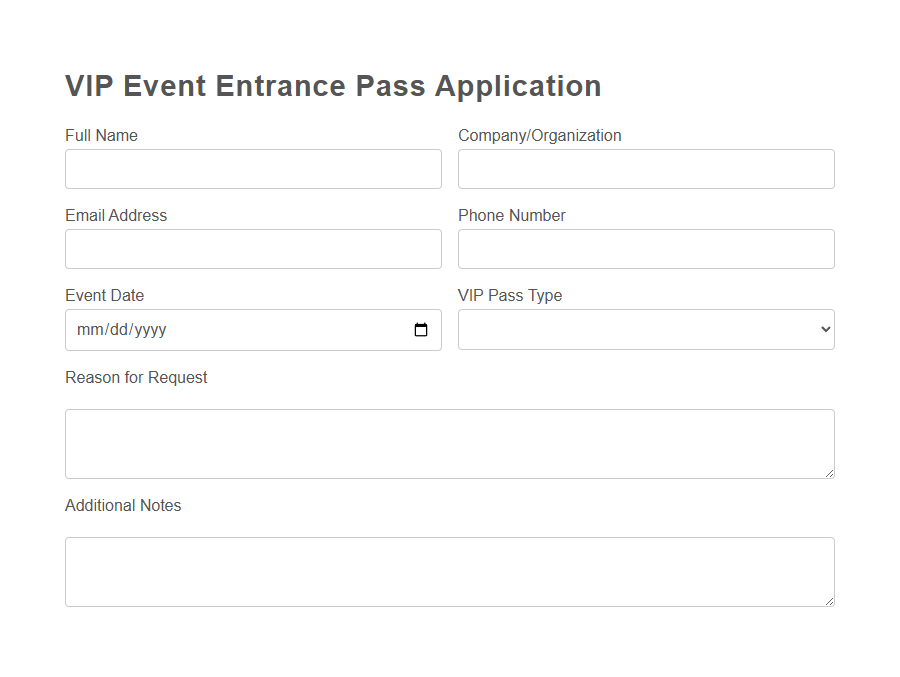Click the Phone Number input field
900x677 pixels.
tap(646, 248)
